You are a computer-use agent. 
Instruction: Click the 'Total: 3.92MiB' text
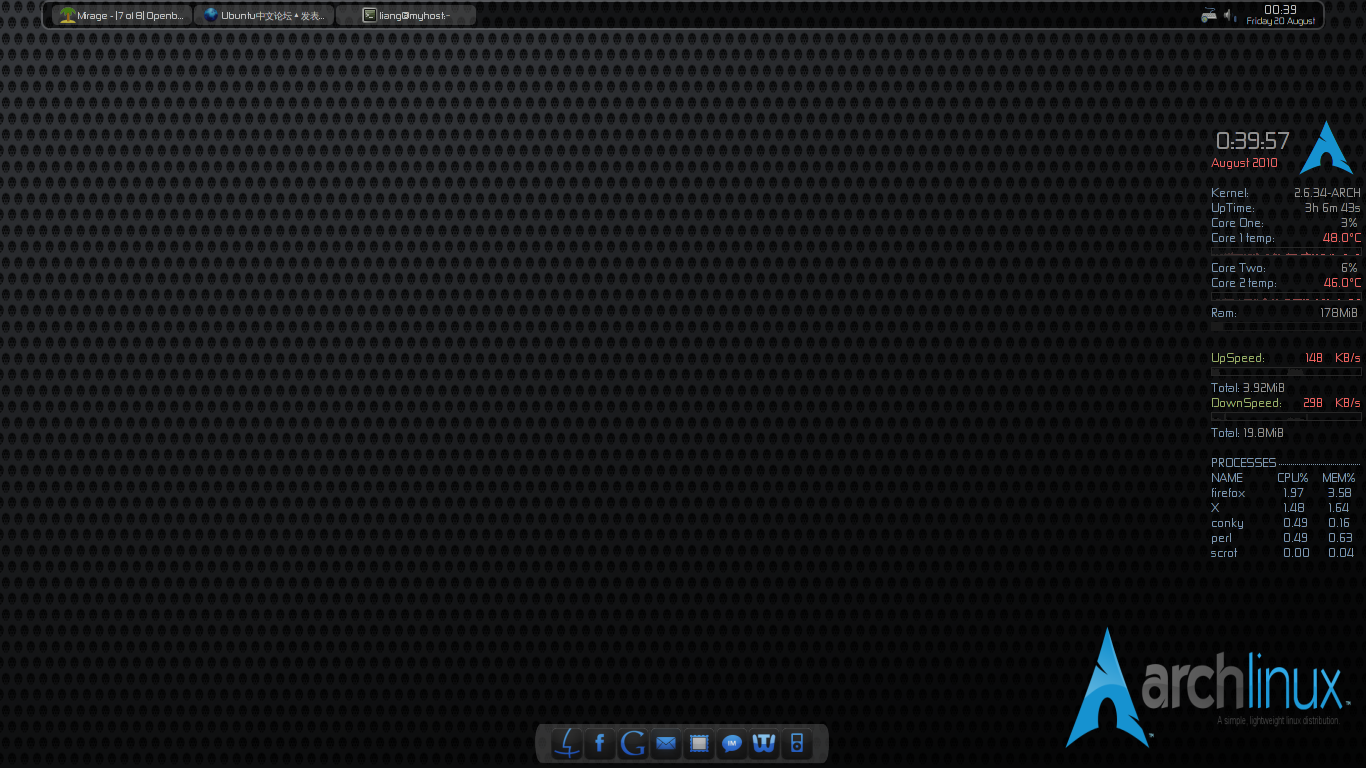click(1247, 388)
